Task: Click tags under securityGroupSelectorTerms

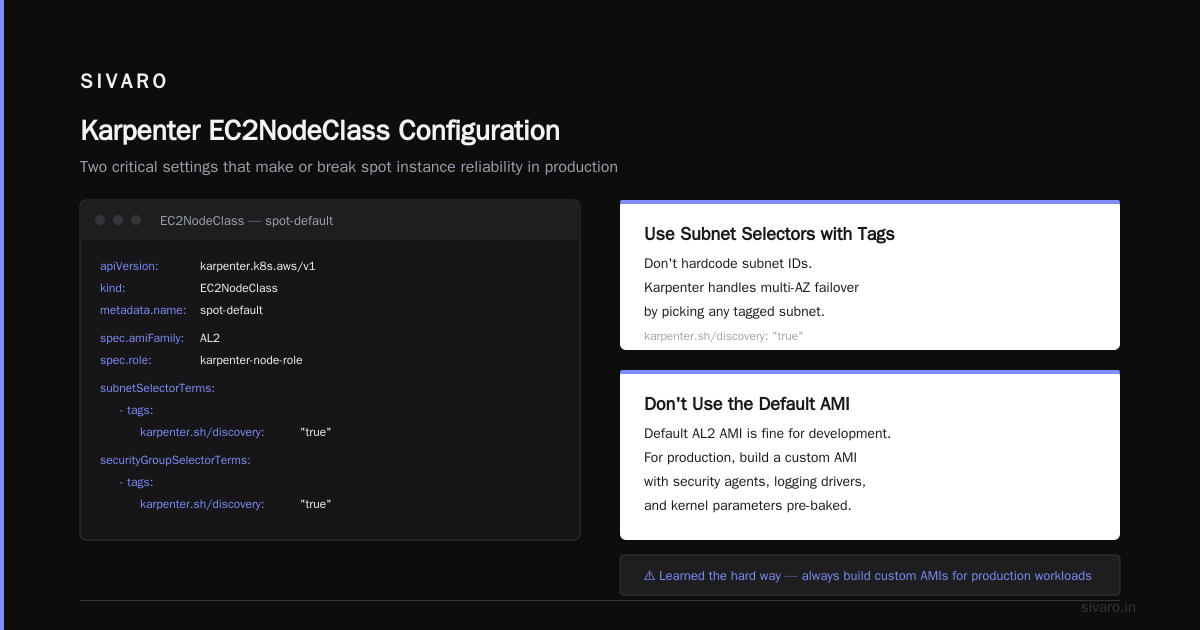Action: click(137, 482)
